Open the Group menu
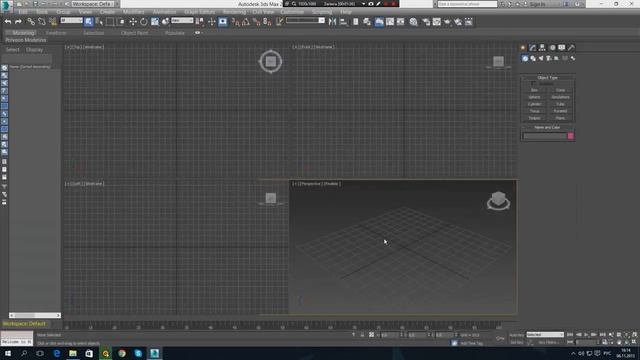 coord(63,12)
